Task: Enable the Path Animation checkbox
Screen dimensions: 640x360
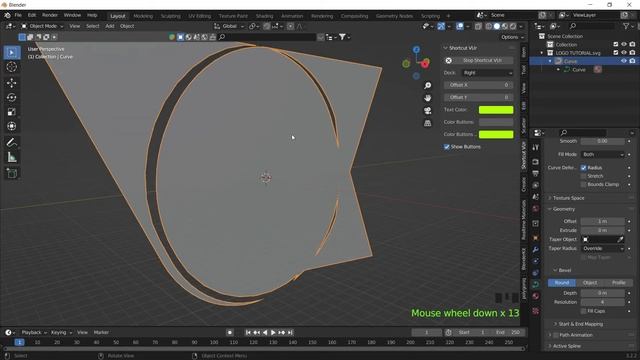Action: [x=556, y=335]
